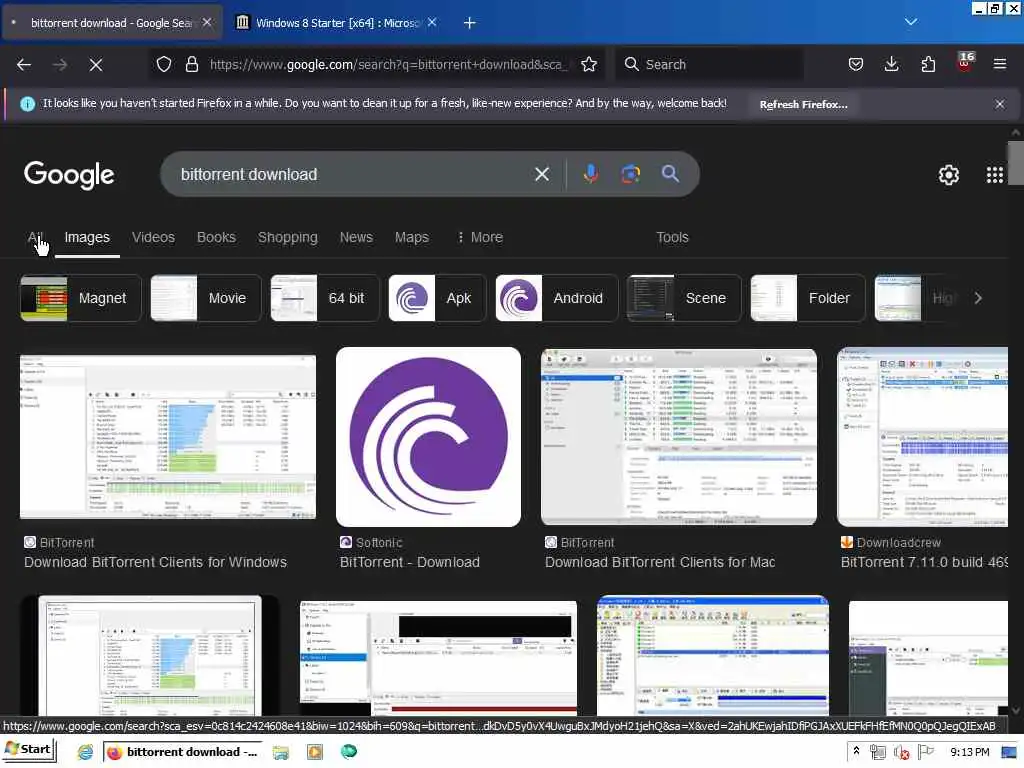The width and height of the screenshot is (1024, 768).
Task: Filter images by Scene chip
Action: click(x=684, y=298)
